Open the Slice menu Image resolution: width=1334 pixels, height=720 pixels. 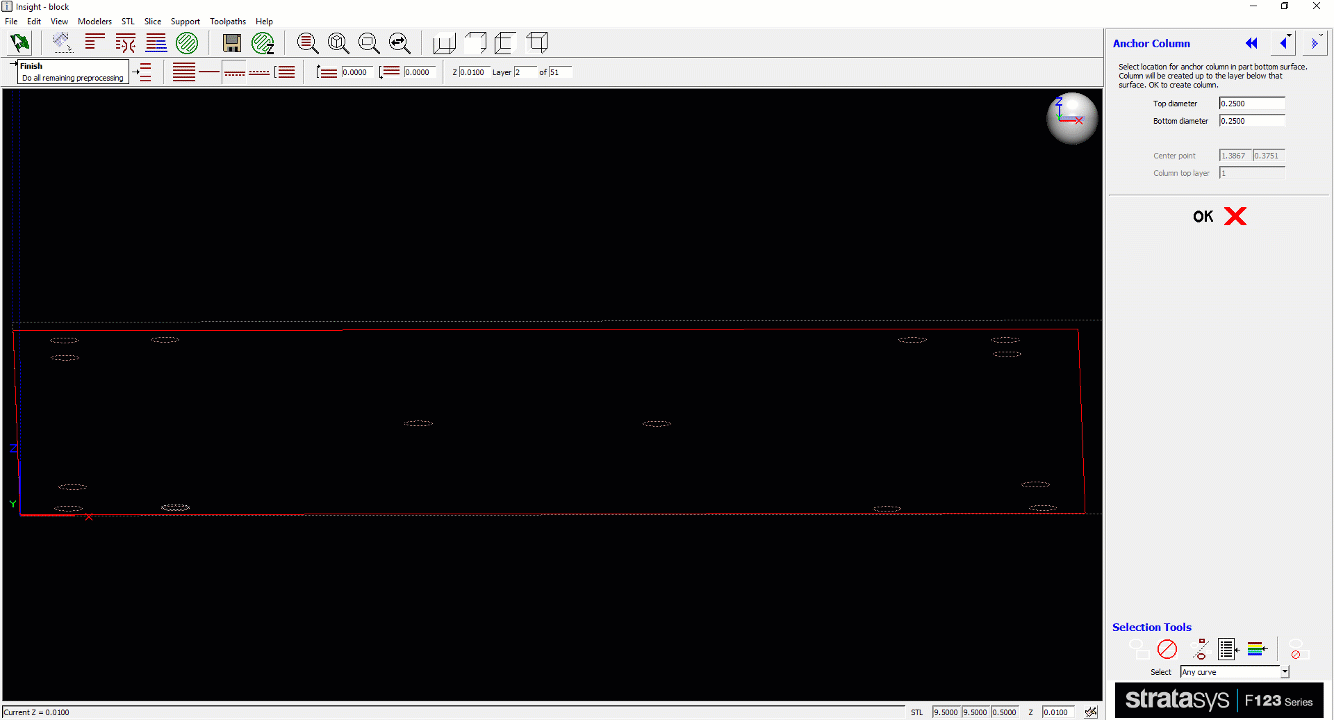(x=153, y=20)
